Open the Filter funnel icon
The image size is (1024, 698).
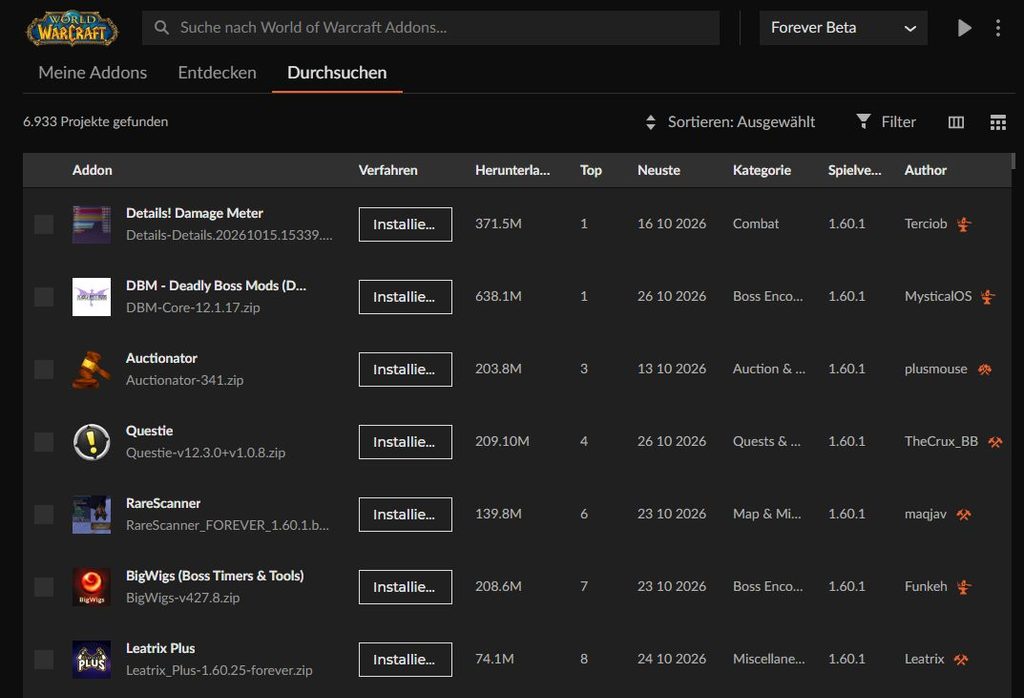pyautogui.click(x=863, y=121)
